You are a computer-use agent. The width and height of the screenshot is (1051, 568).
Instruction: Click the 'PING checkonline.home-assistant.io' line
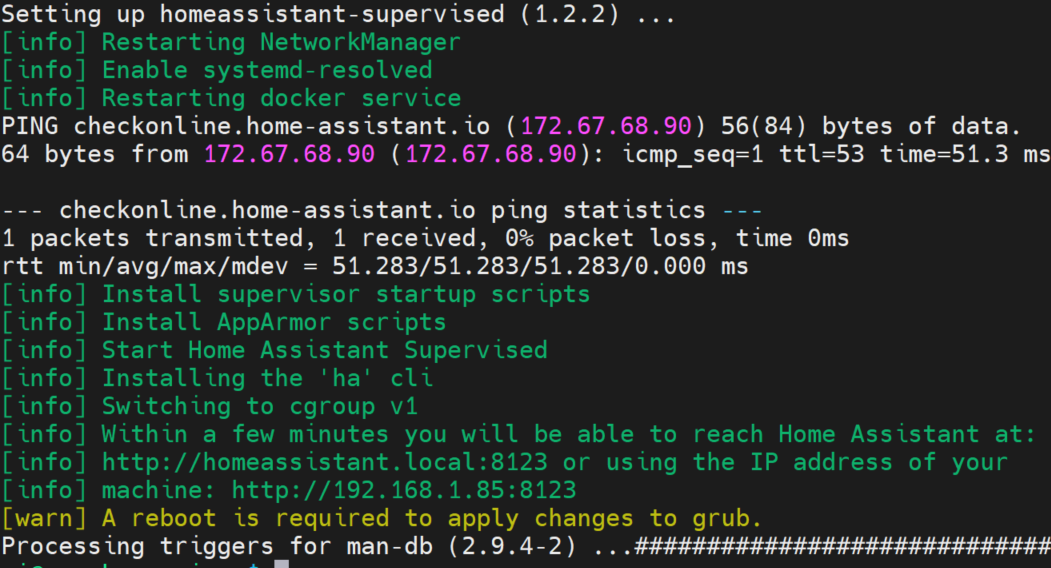(x=511, y=126)
